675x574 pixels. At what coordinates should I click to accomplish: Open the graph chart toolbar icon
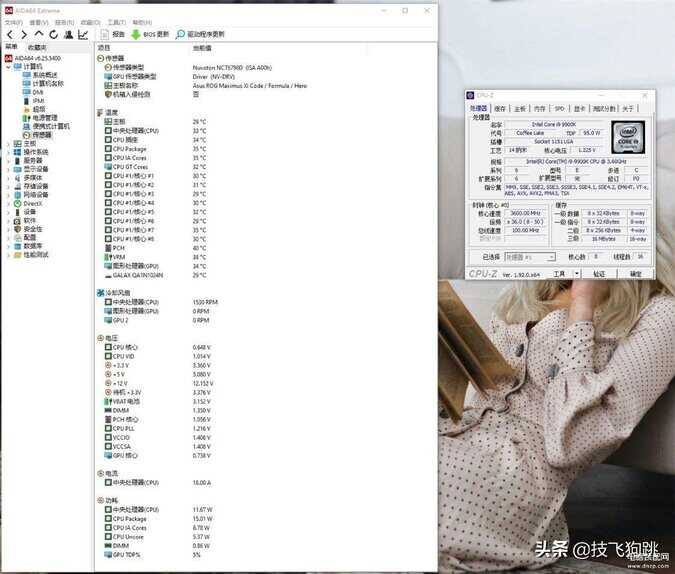tap(83, 35)
